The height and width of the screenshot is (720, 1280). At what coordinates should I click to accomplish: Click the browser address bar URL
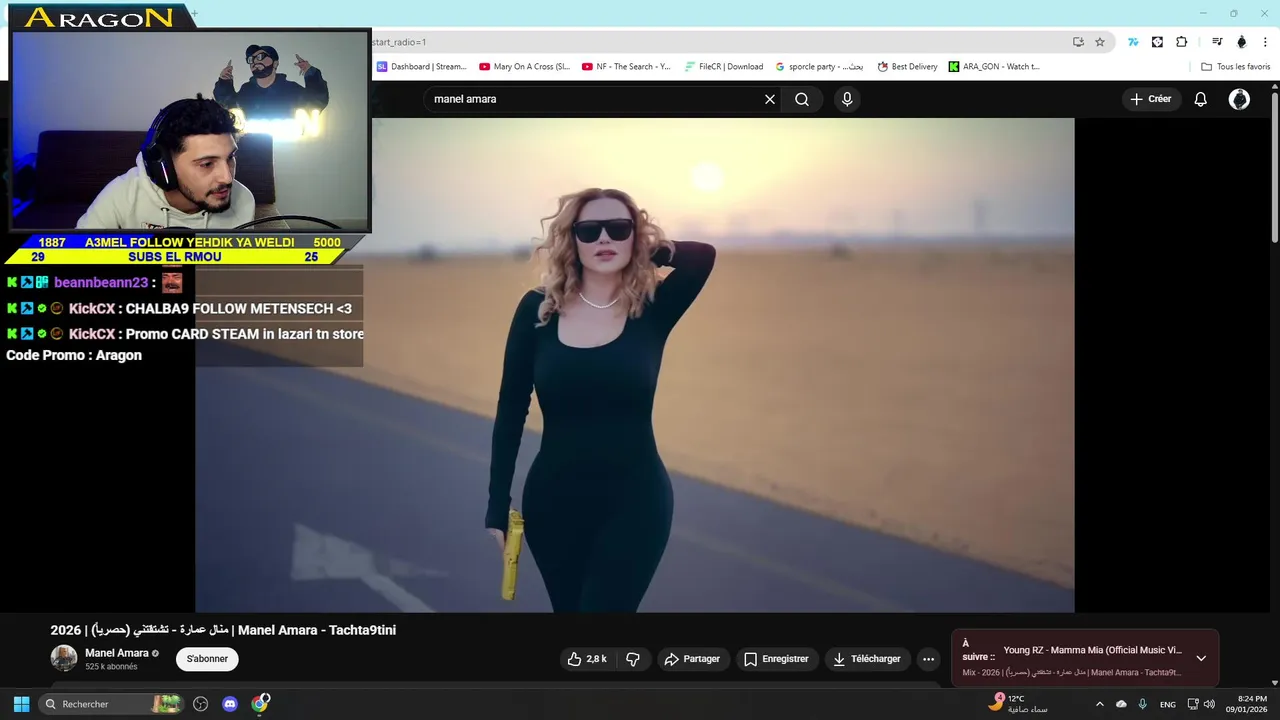(x=718, y=42)
